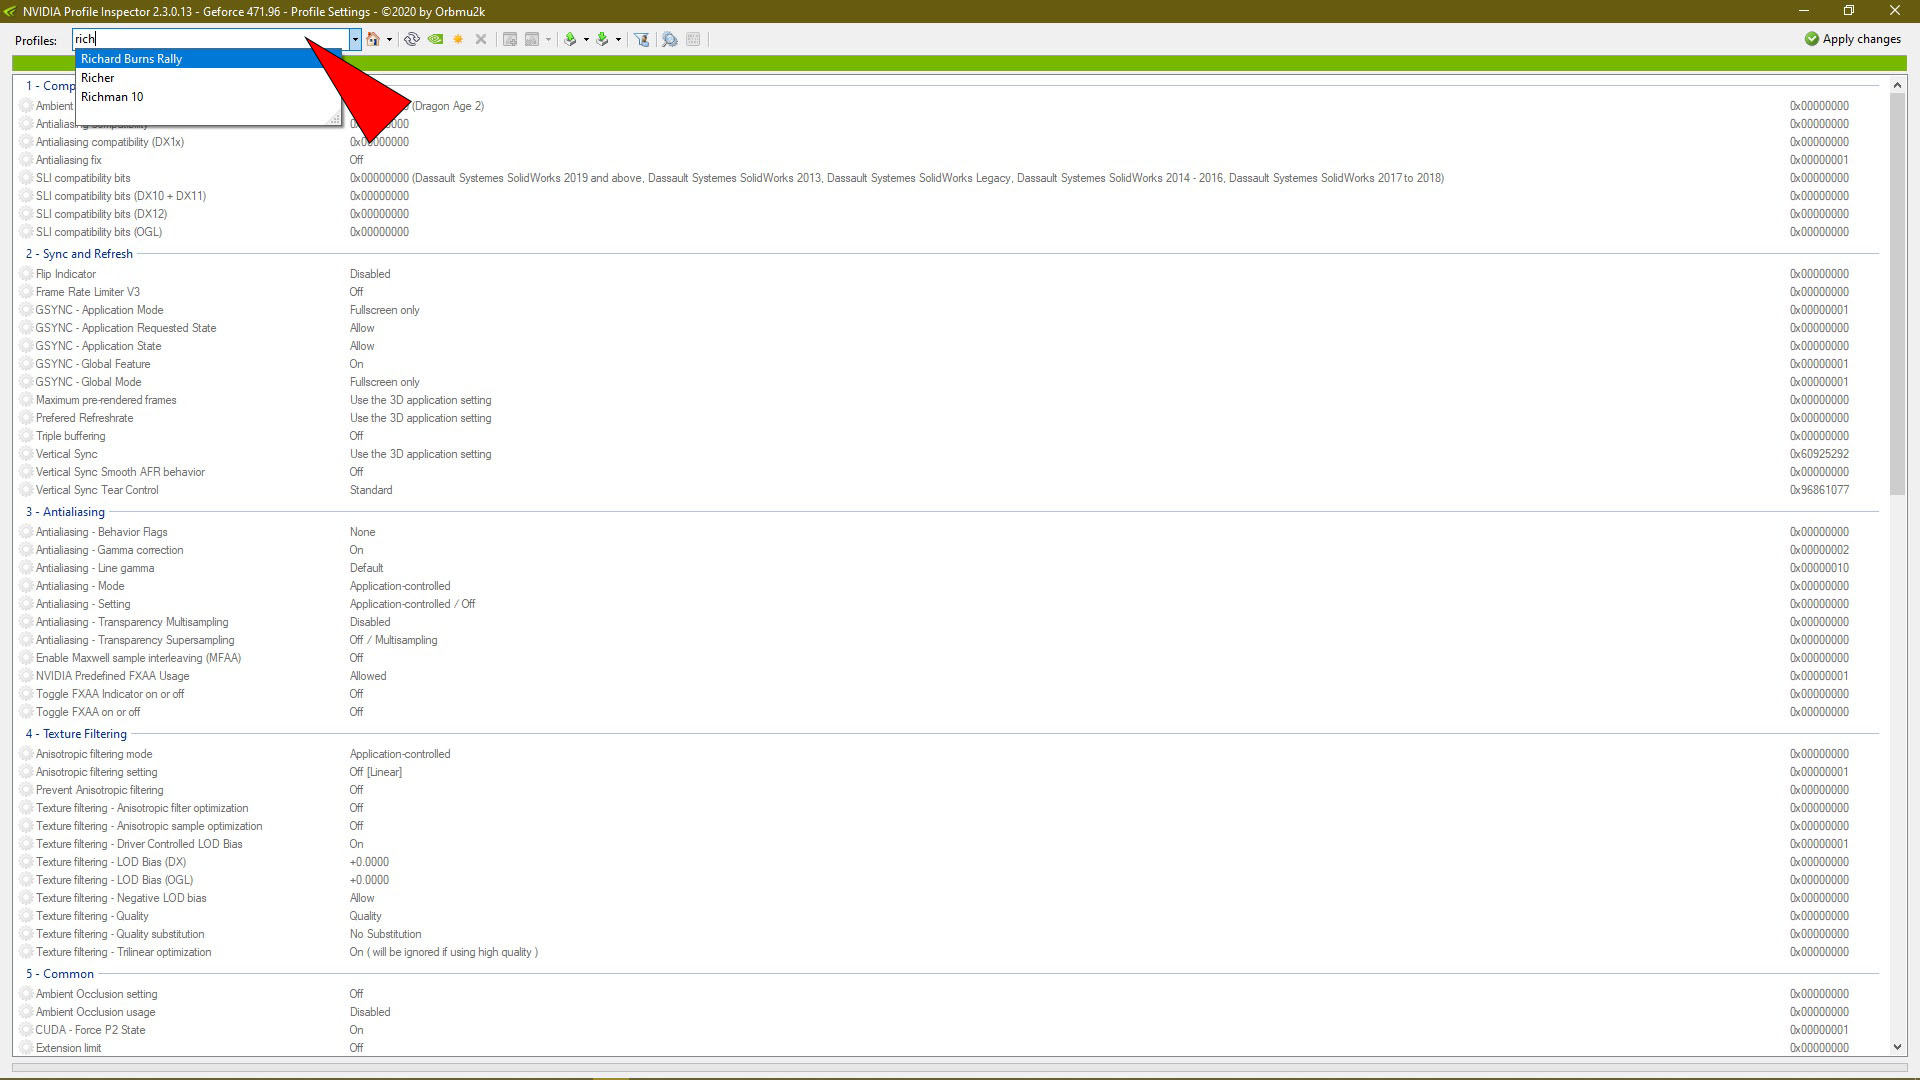Click value Fullscreen only for GSYNC - Application Mode

pos(385,310)
